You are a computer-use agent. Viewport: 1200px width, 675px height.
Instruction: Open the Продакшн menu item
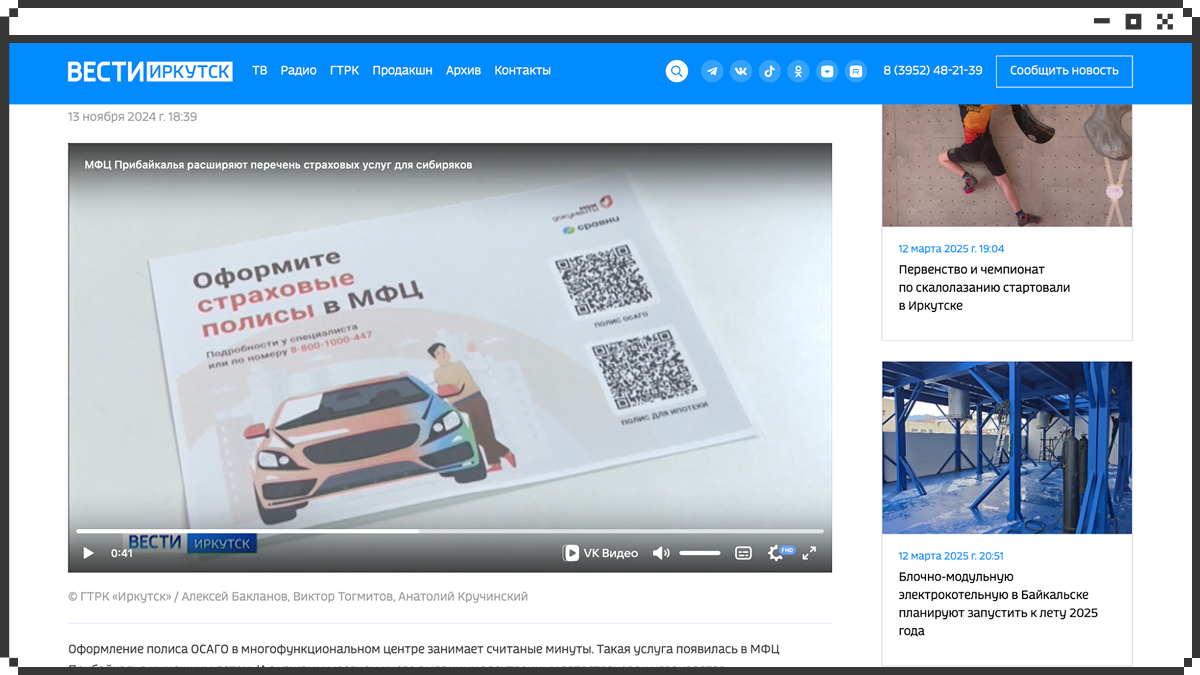pyautogui.click(x=402, y=71)
